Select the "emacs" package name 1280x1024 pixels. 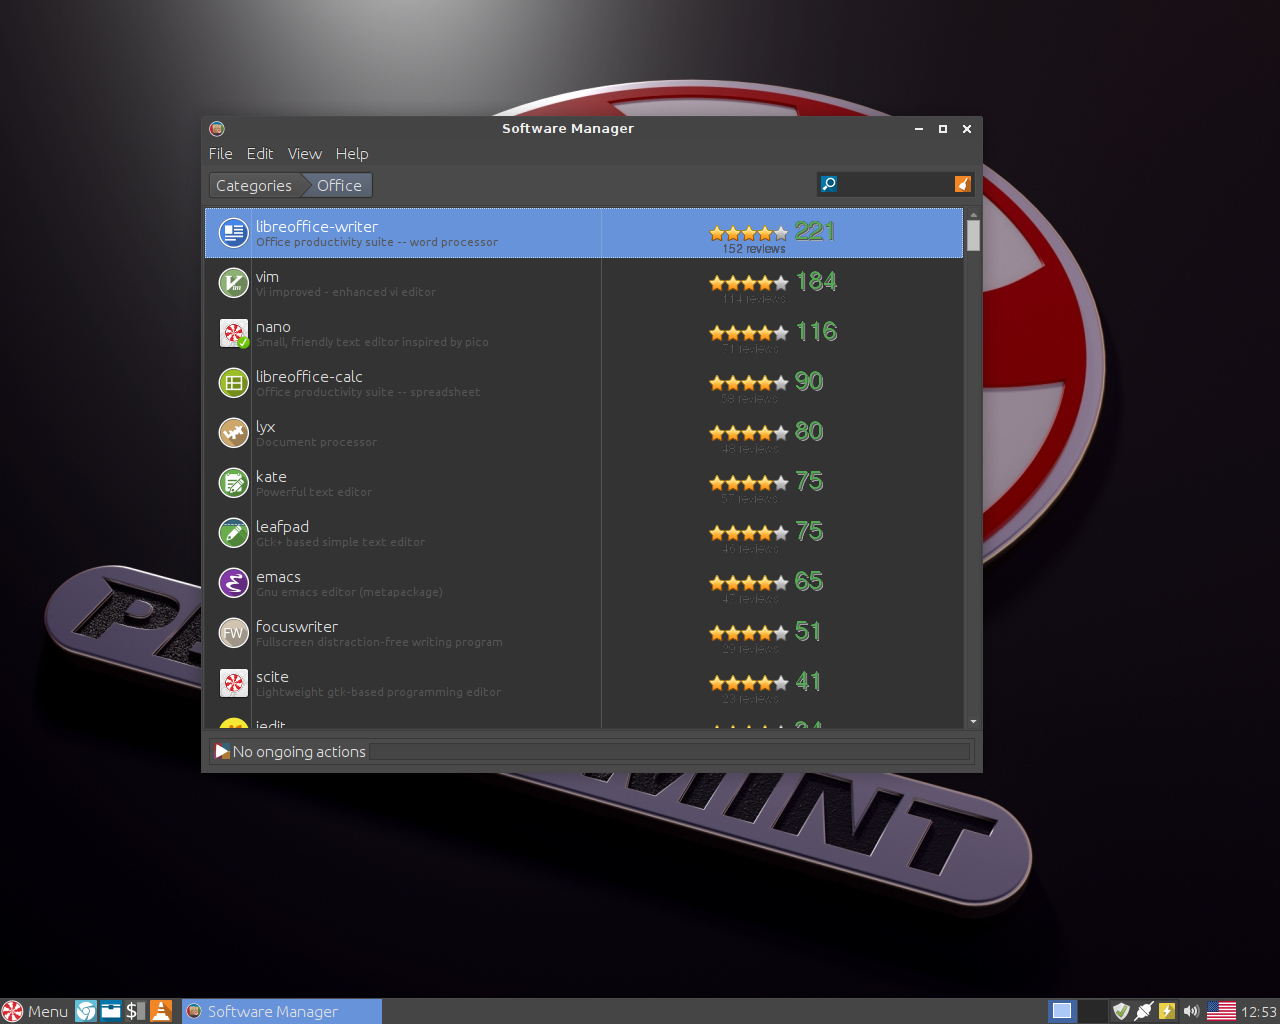pos(278,577)
